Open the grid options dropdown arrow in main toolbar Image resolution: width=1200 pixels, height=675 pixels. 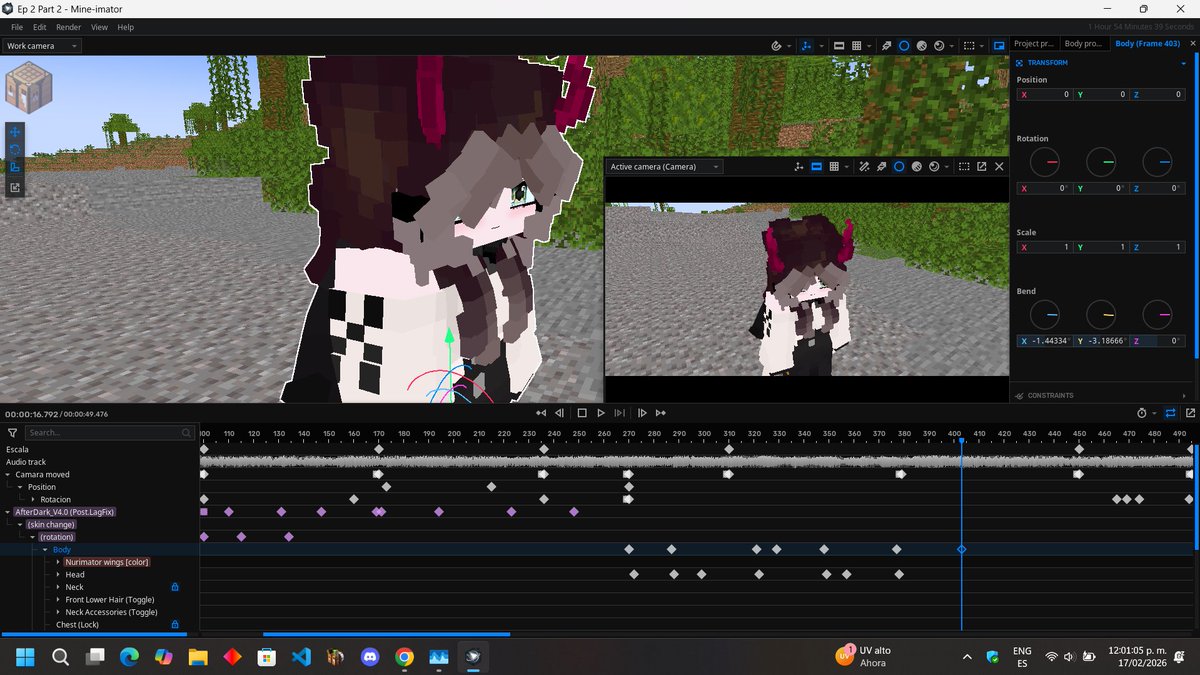click(871, 46)
